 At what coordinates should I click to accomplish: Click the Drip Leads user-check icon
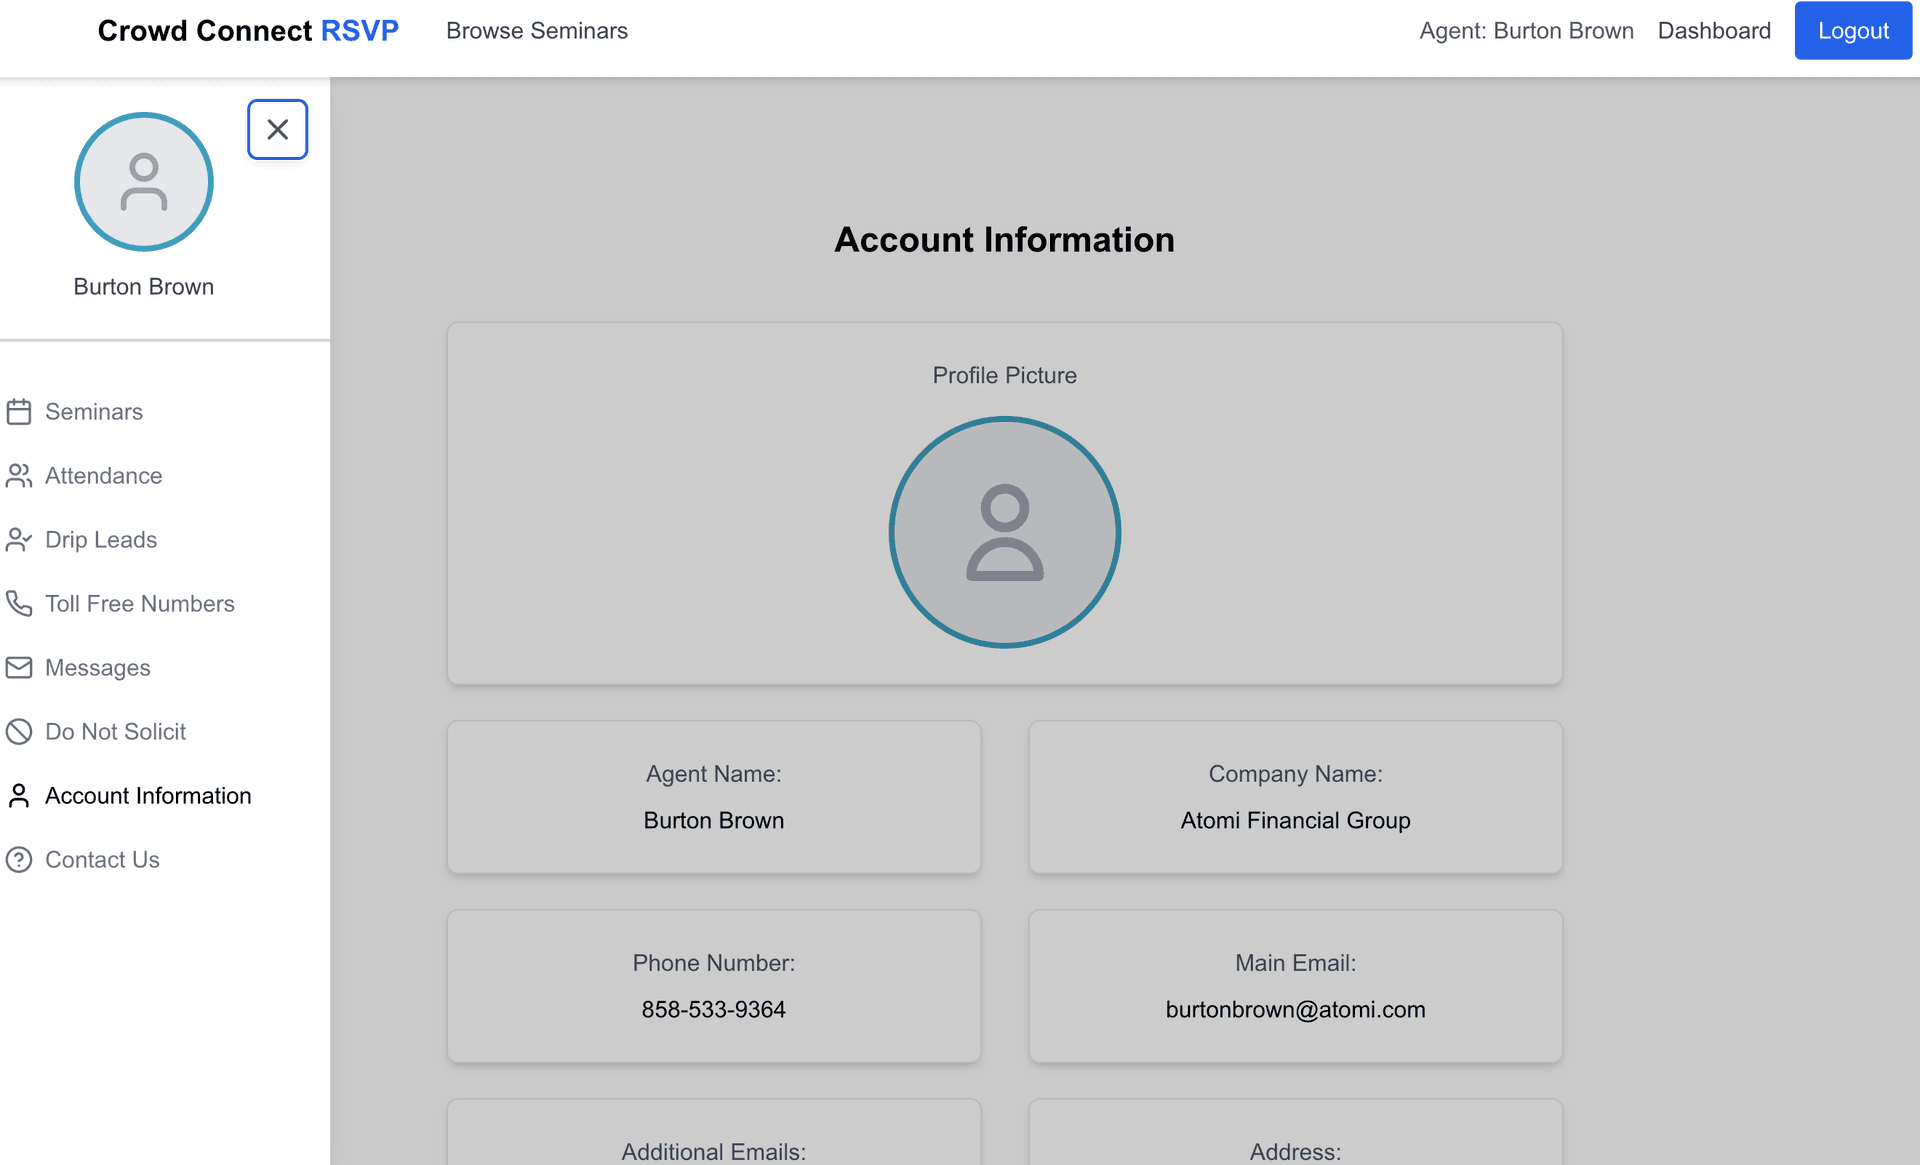[x=19, y=540]
